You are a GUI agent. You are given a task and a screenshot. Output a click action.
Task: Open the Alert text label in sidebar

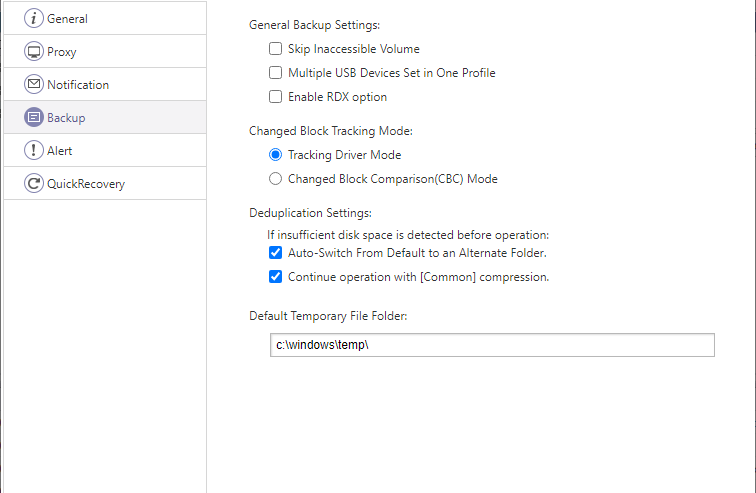pos(60,150)
